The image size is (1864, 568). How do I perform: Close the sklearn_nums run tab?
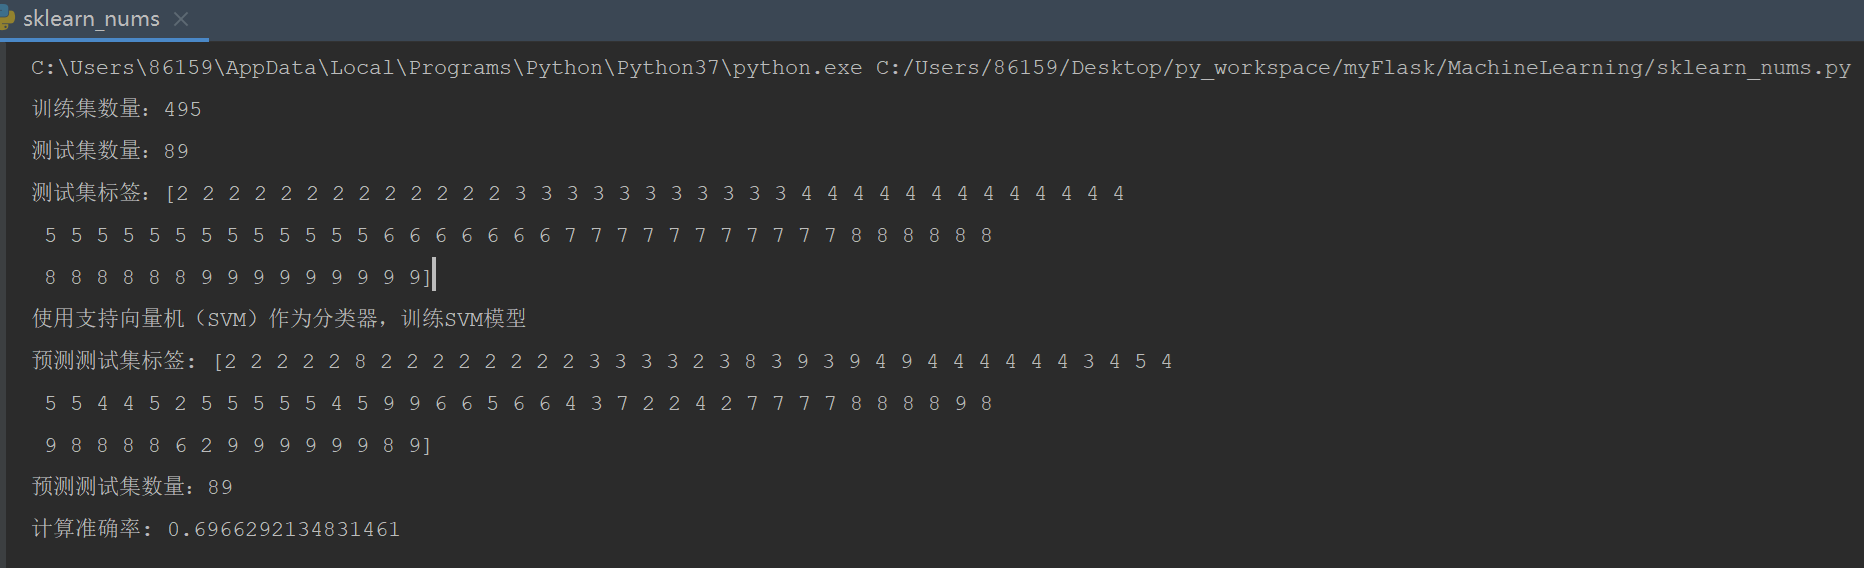tap(181, 19)
